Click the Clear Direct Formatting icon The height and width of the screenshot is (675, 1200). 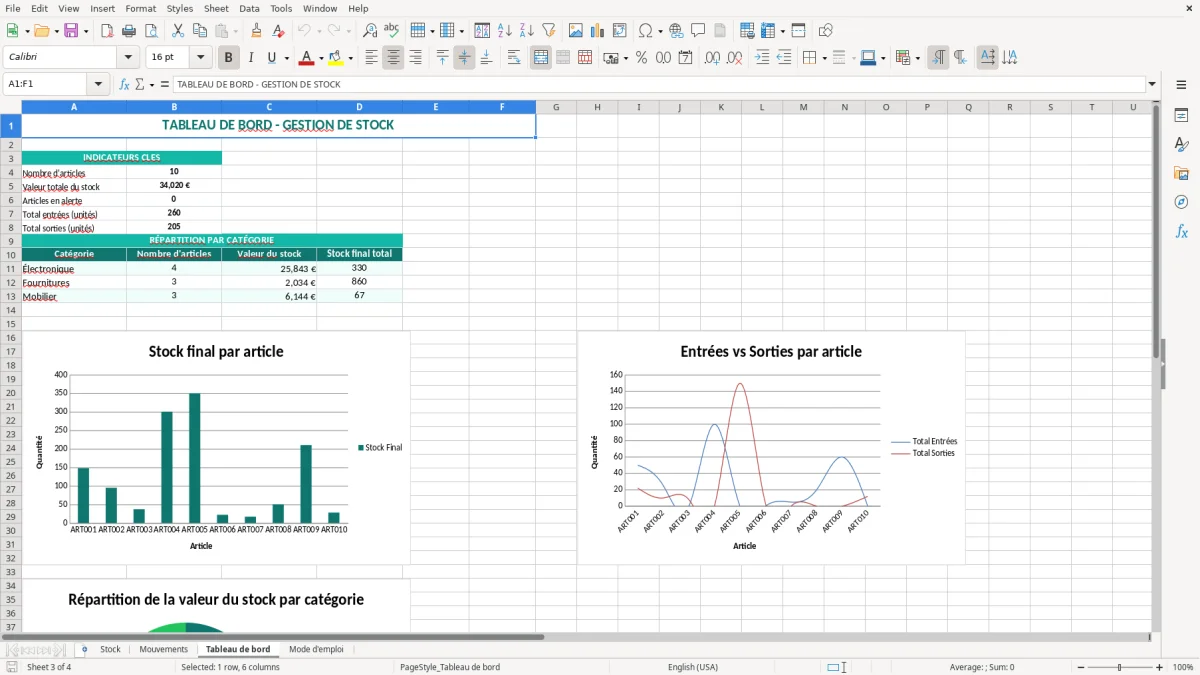(278, 31)
